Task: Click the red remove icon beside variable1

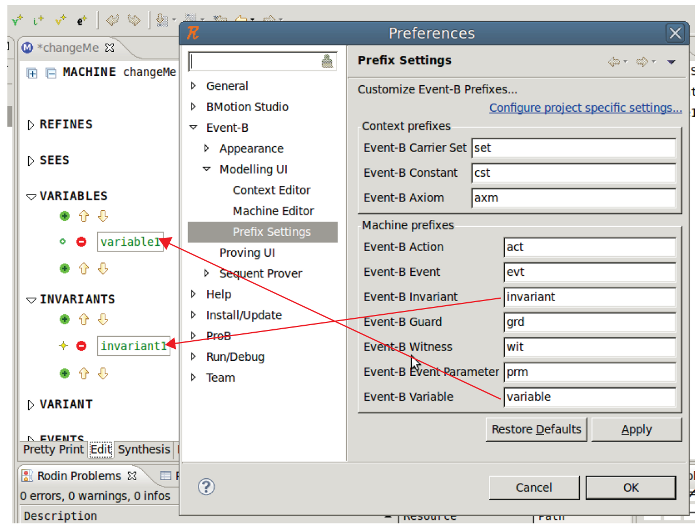Action: tap(82, 242)
